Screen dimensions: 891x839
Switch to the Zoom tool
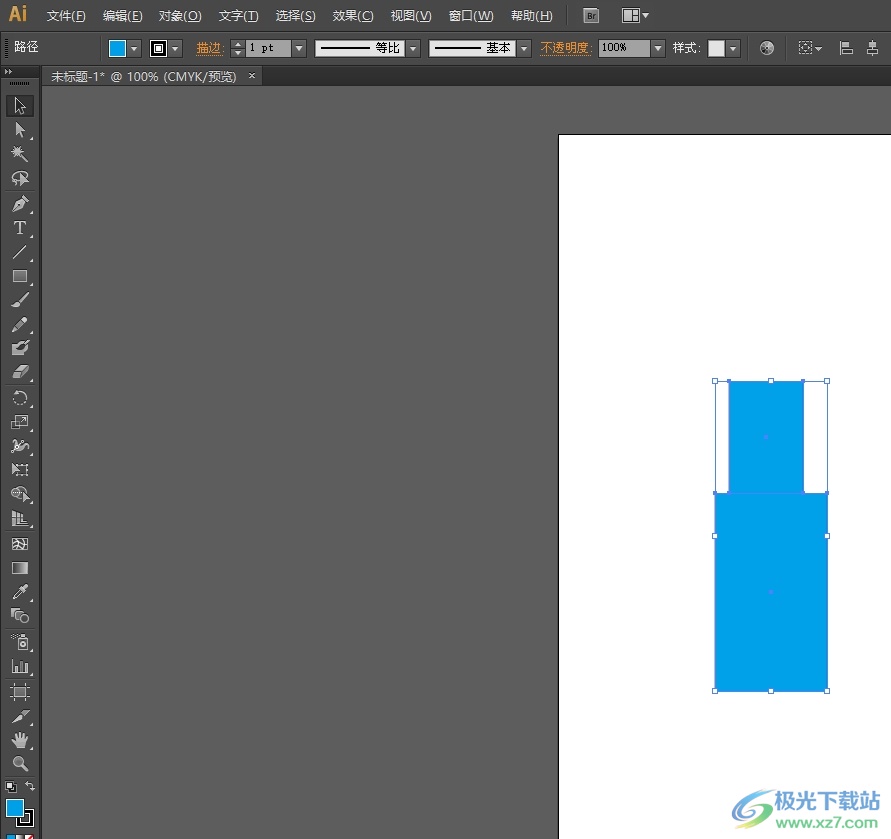pyautogui.click(x=19, y=764)
